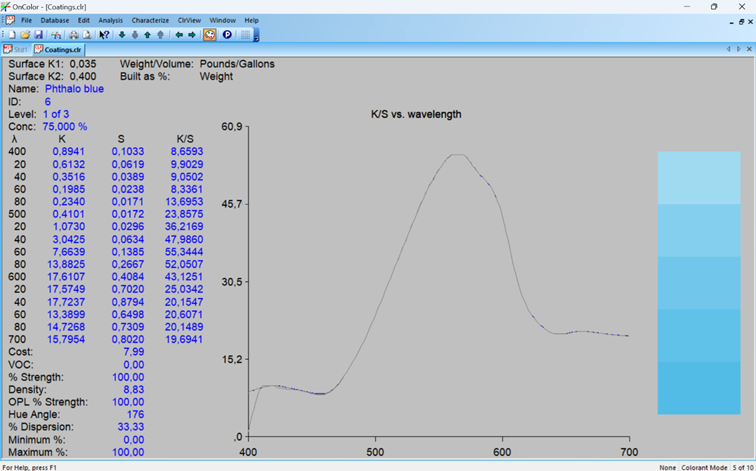Go to next with green right arrow
756x471 pixels.
(192, 34)
